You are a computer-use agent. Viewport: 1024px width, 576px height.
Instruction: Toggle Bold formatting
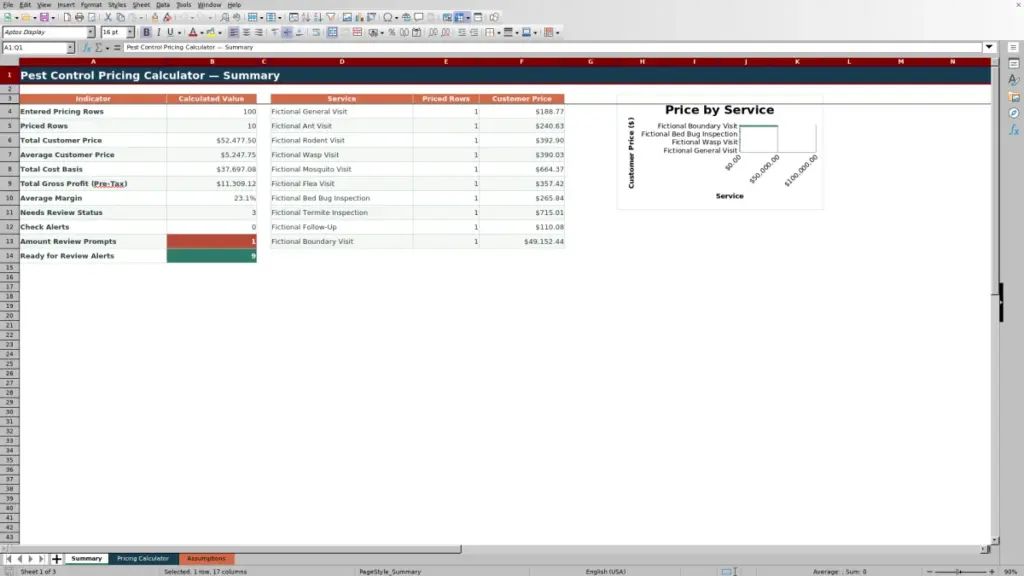(146, 32)
